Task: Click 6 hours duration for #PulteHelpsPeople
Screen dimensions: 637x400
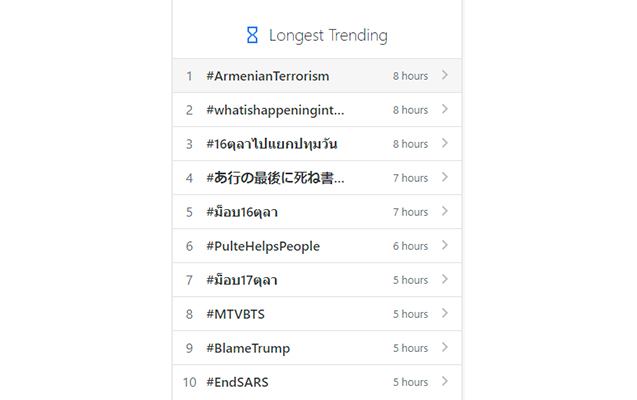Action: [410, 246]
